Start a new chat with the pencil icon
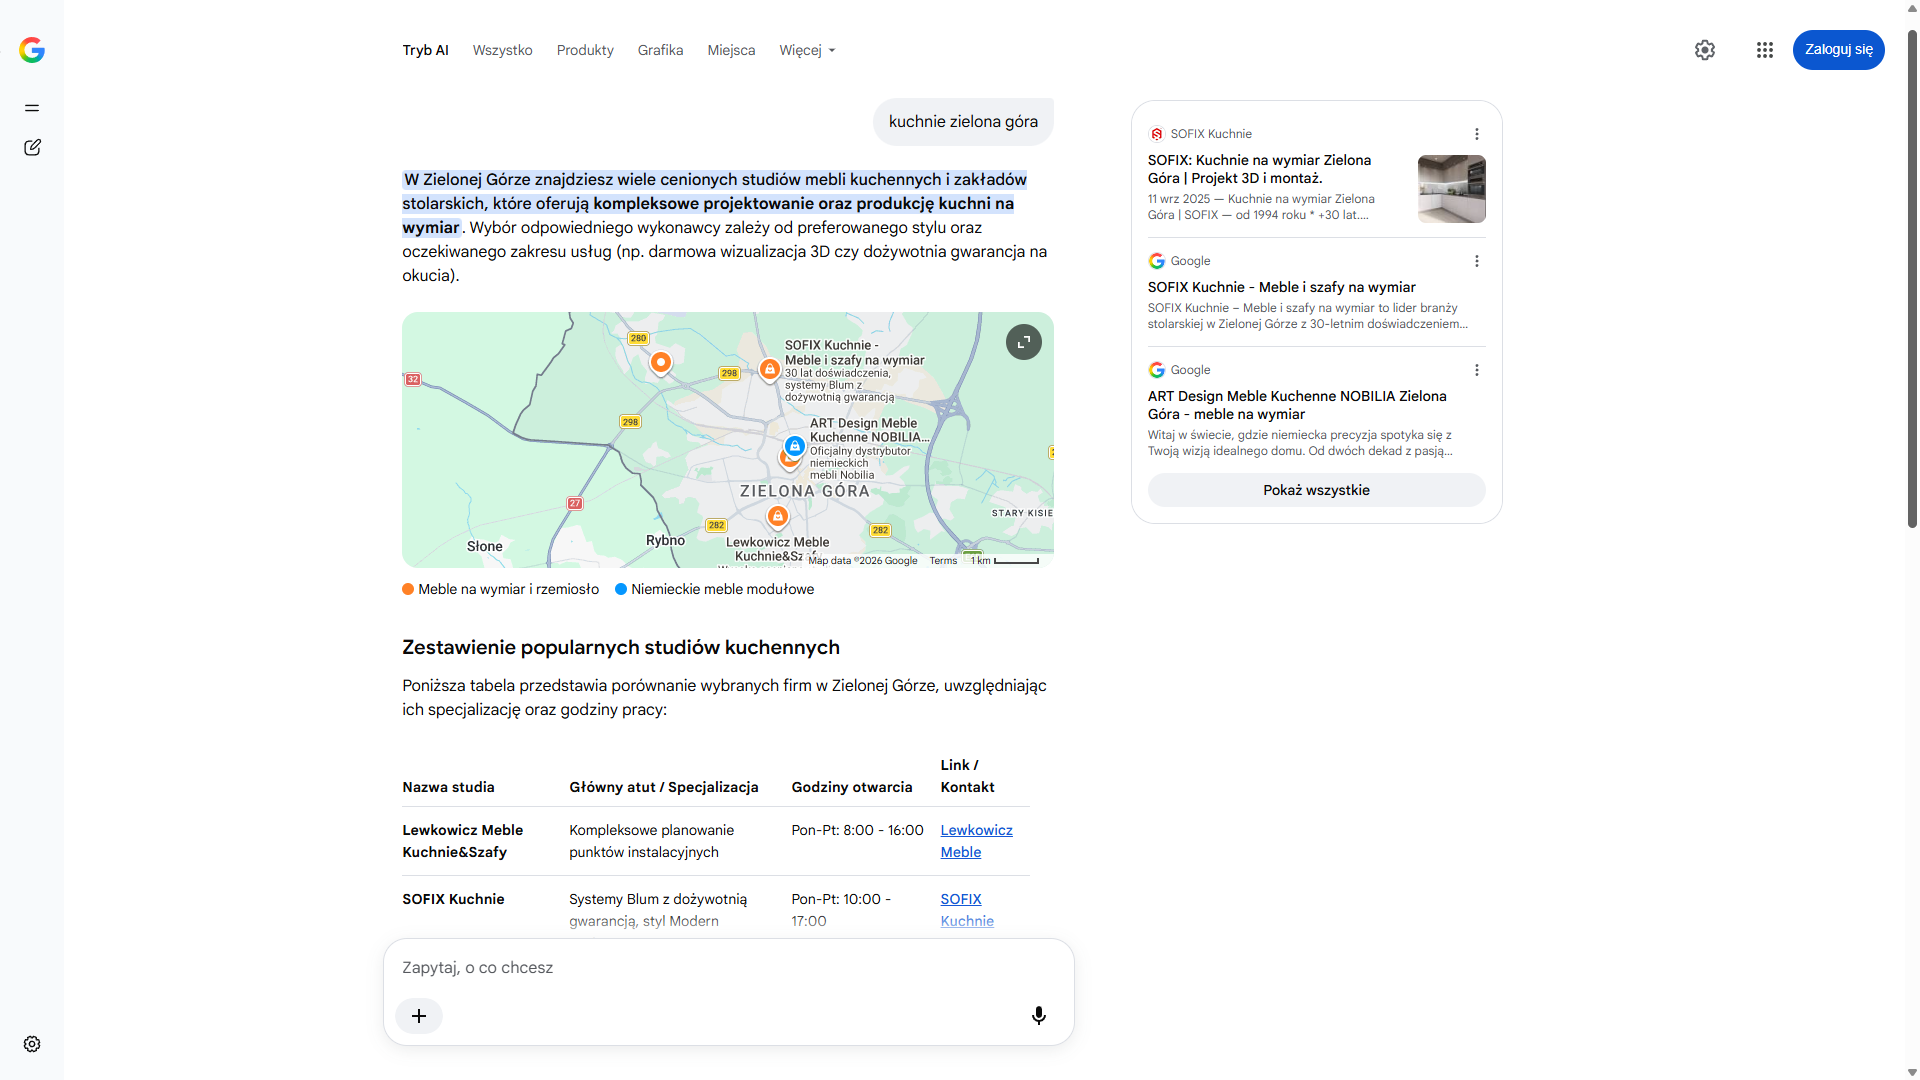Image resolution: width=1920 pixels, height=1080 pixels. 32,148
